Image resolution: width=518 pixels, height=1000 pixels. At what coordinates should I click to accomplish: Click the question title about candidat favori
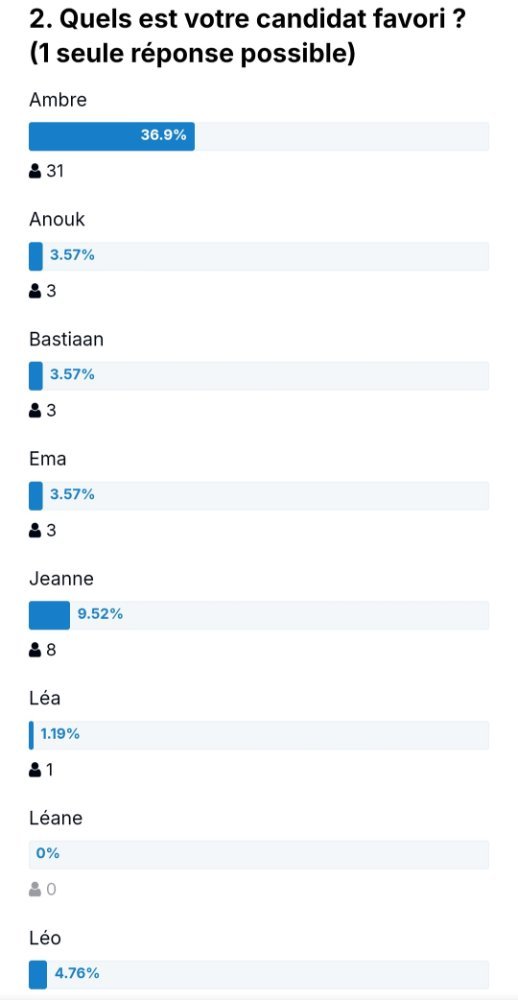coord(246,38)
